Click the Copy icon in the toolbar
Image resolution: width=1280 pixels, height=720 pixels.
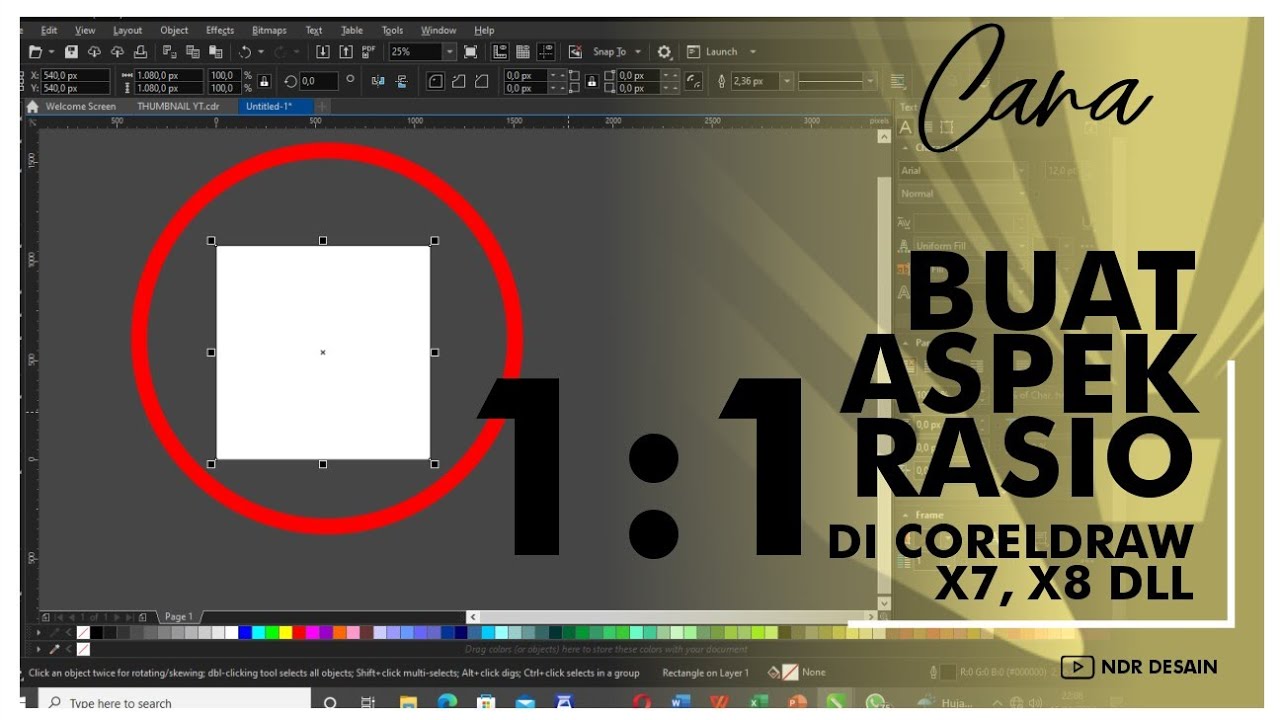193,52
